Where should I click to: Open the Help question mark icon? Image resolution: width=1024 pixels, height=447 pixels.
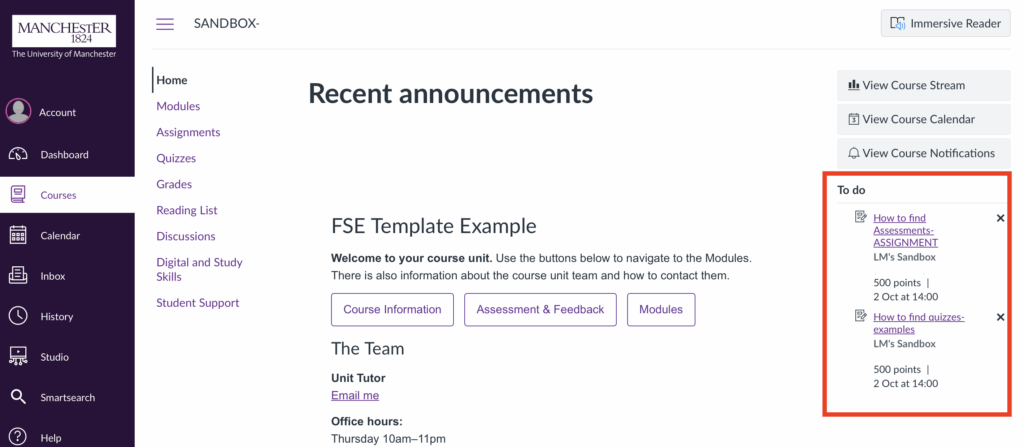click(x=18, y=437)
